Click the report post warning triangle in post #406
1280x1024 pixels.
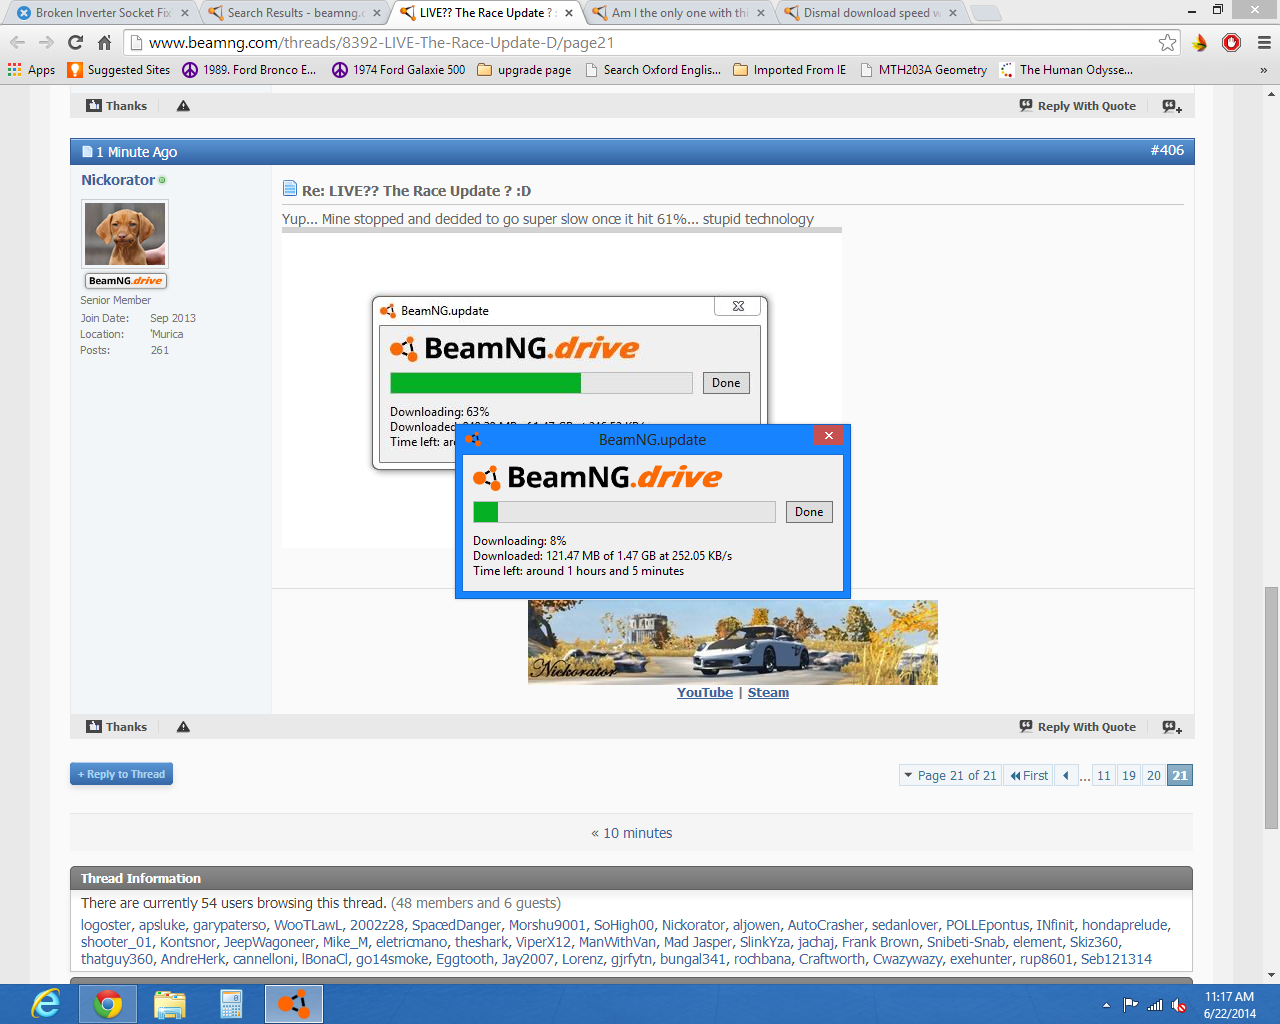pyautogui.click(x=183, y=727)
